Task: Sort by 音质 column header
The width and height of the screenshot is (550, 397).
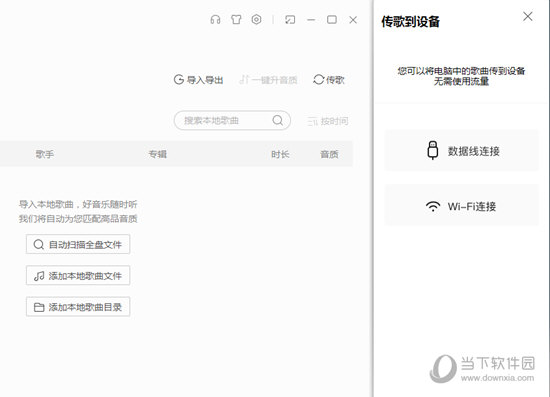Action: point(329,154)
